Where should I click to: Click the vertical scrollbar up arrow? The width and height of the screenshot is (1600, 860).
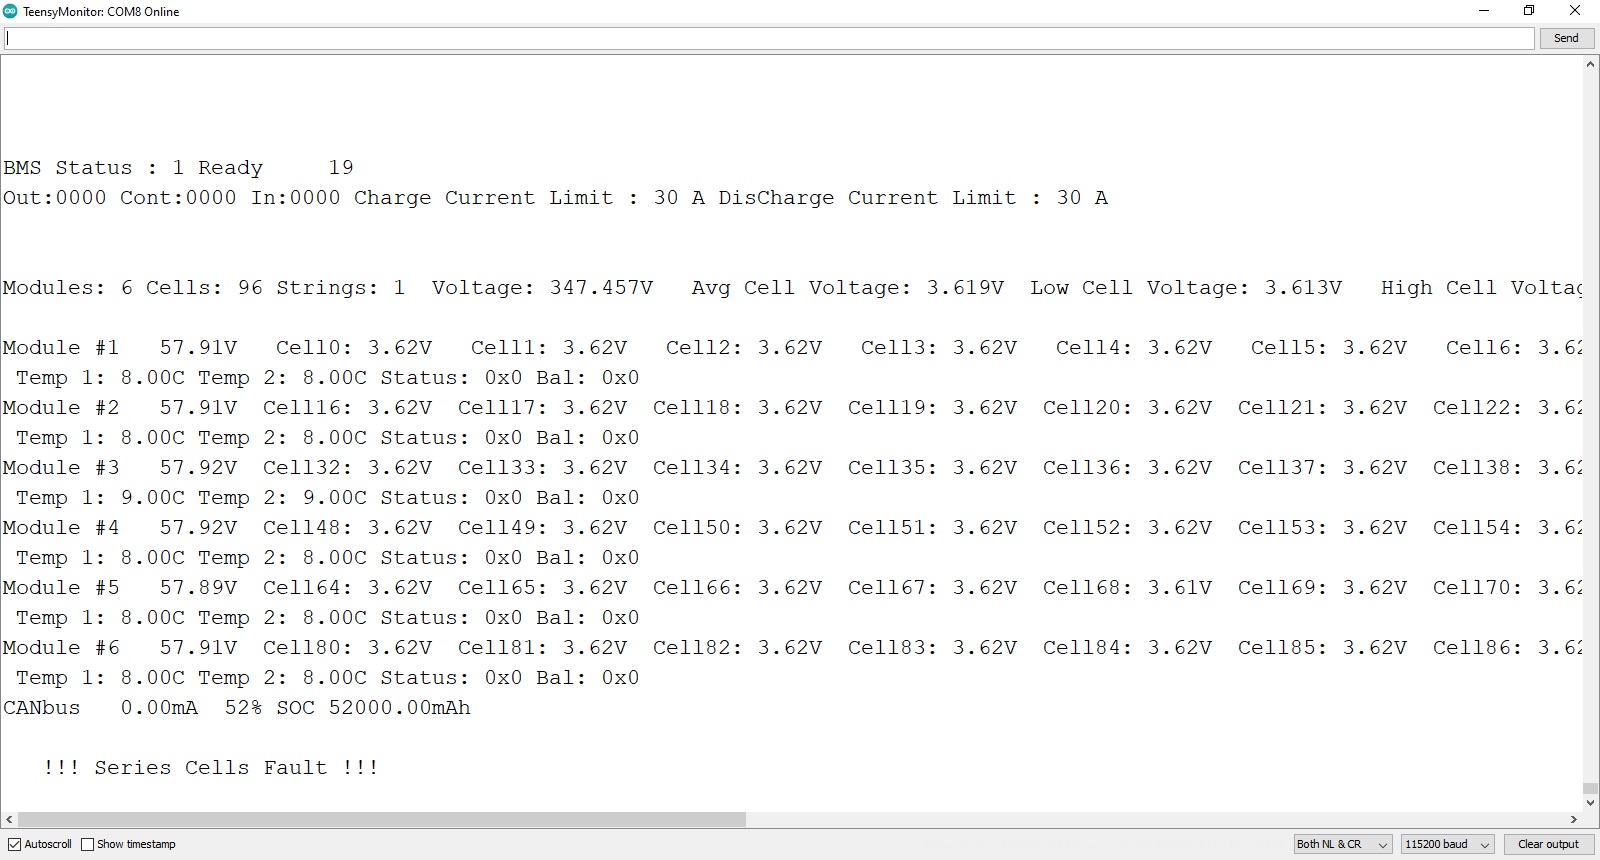coord(1590,64)
